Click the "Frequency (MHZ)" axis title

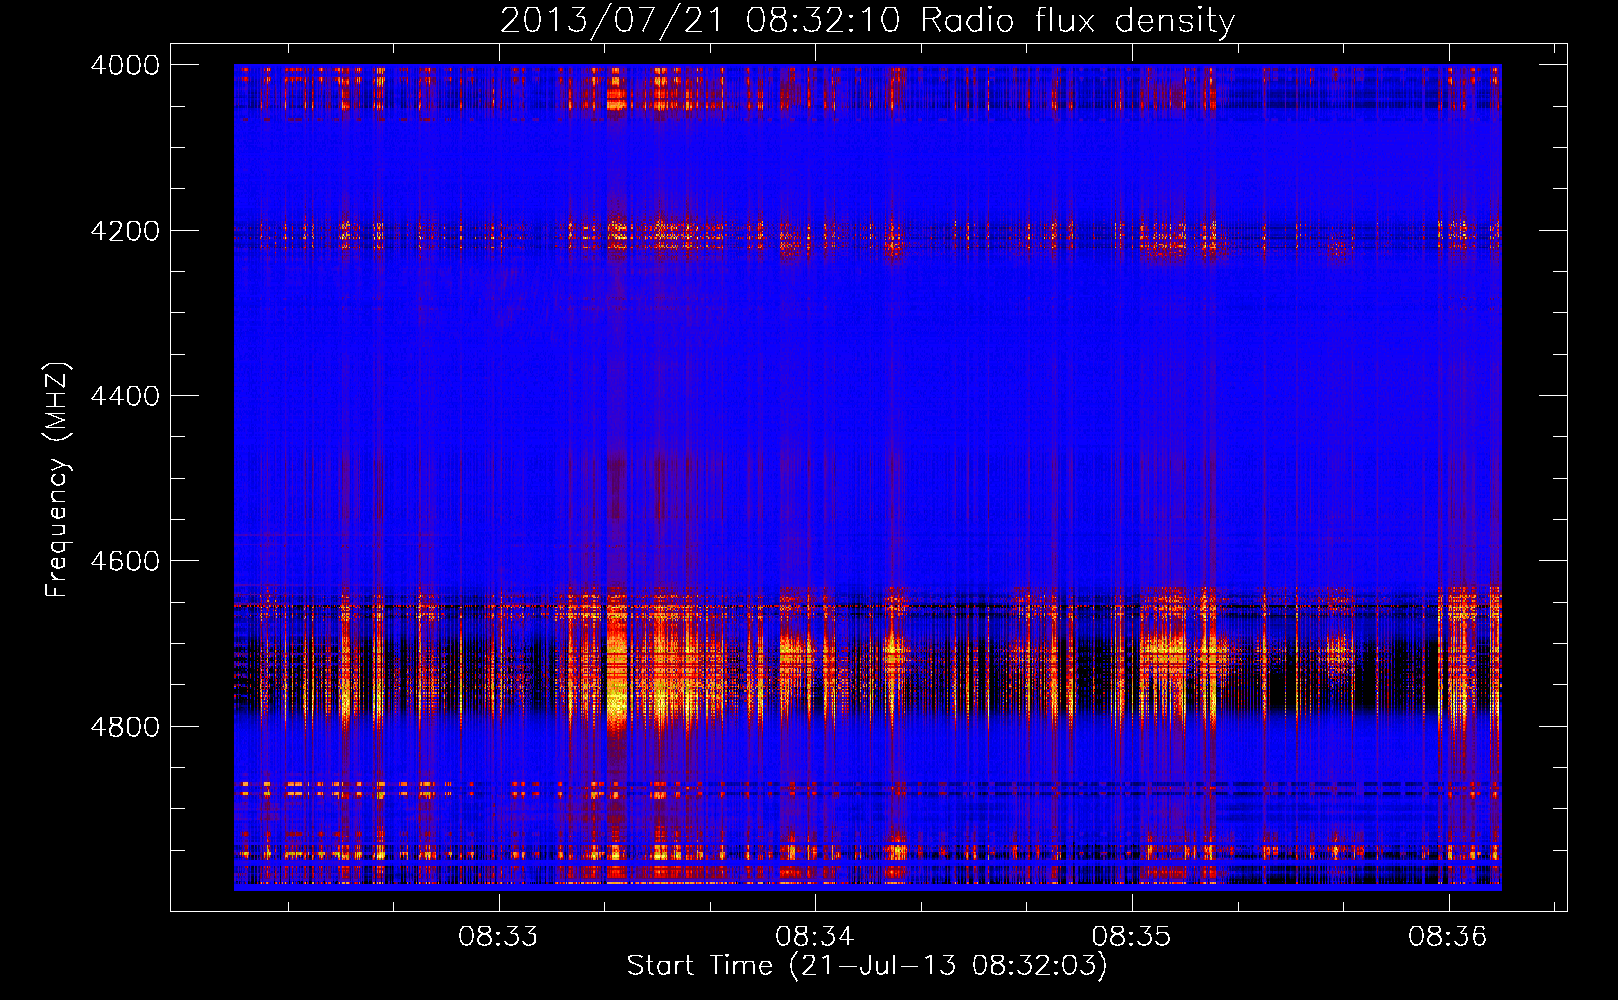57,480
